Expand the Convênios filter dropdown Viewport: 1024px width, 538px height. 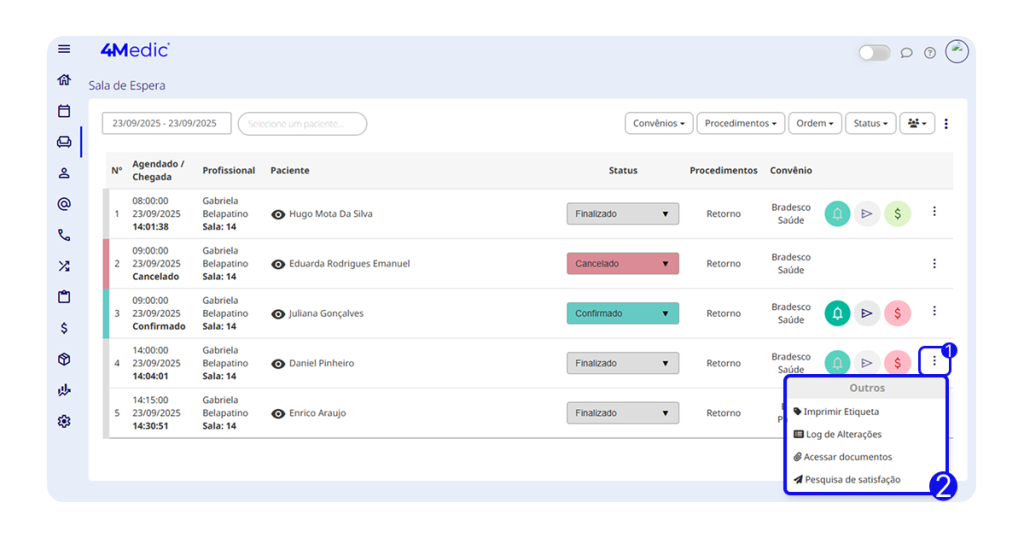658,123
